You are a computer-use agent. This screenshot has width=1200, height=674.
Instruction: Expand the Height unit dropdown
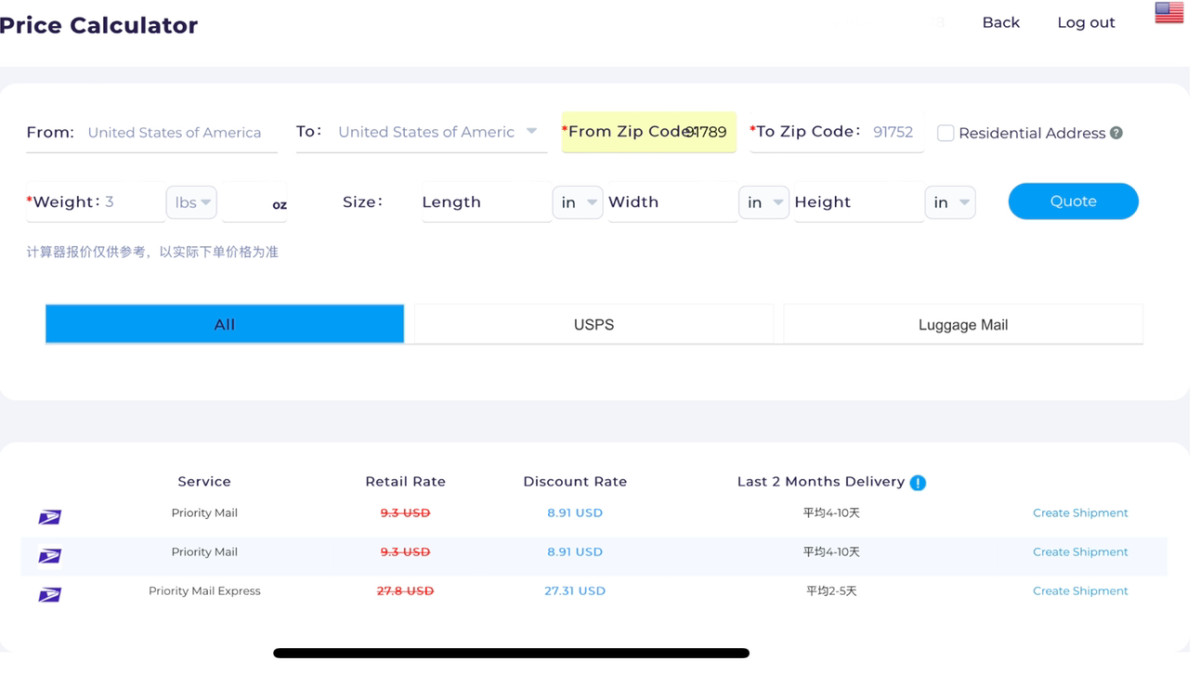tap(949, 202)
